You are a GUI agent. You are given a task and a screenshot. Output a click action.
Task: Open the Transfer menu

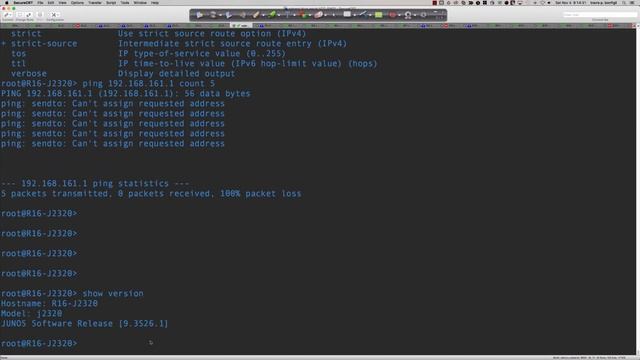point(95,2)
